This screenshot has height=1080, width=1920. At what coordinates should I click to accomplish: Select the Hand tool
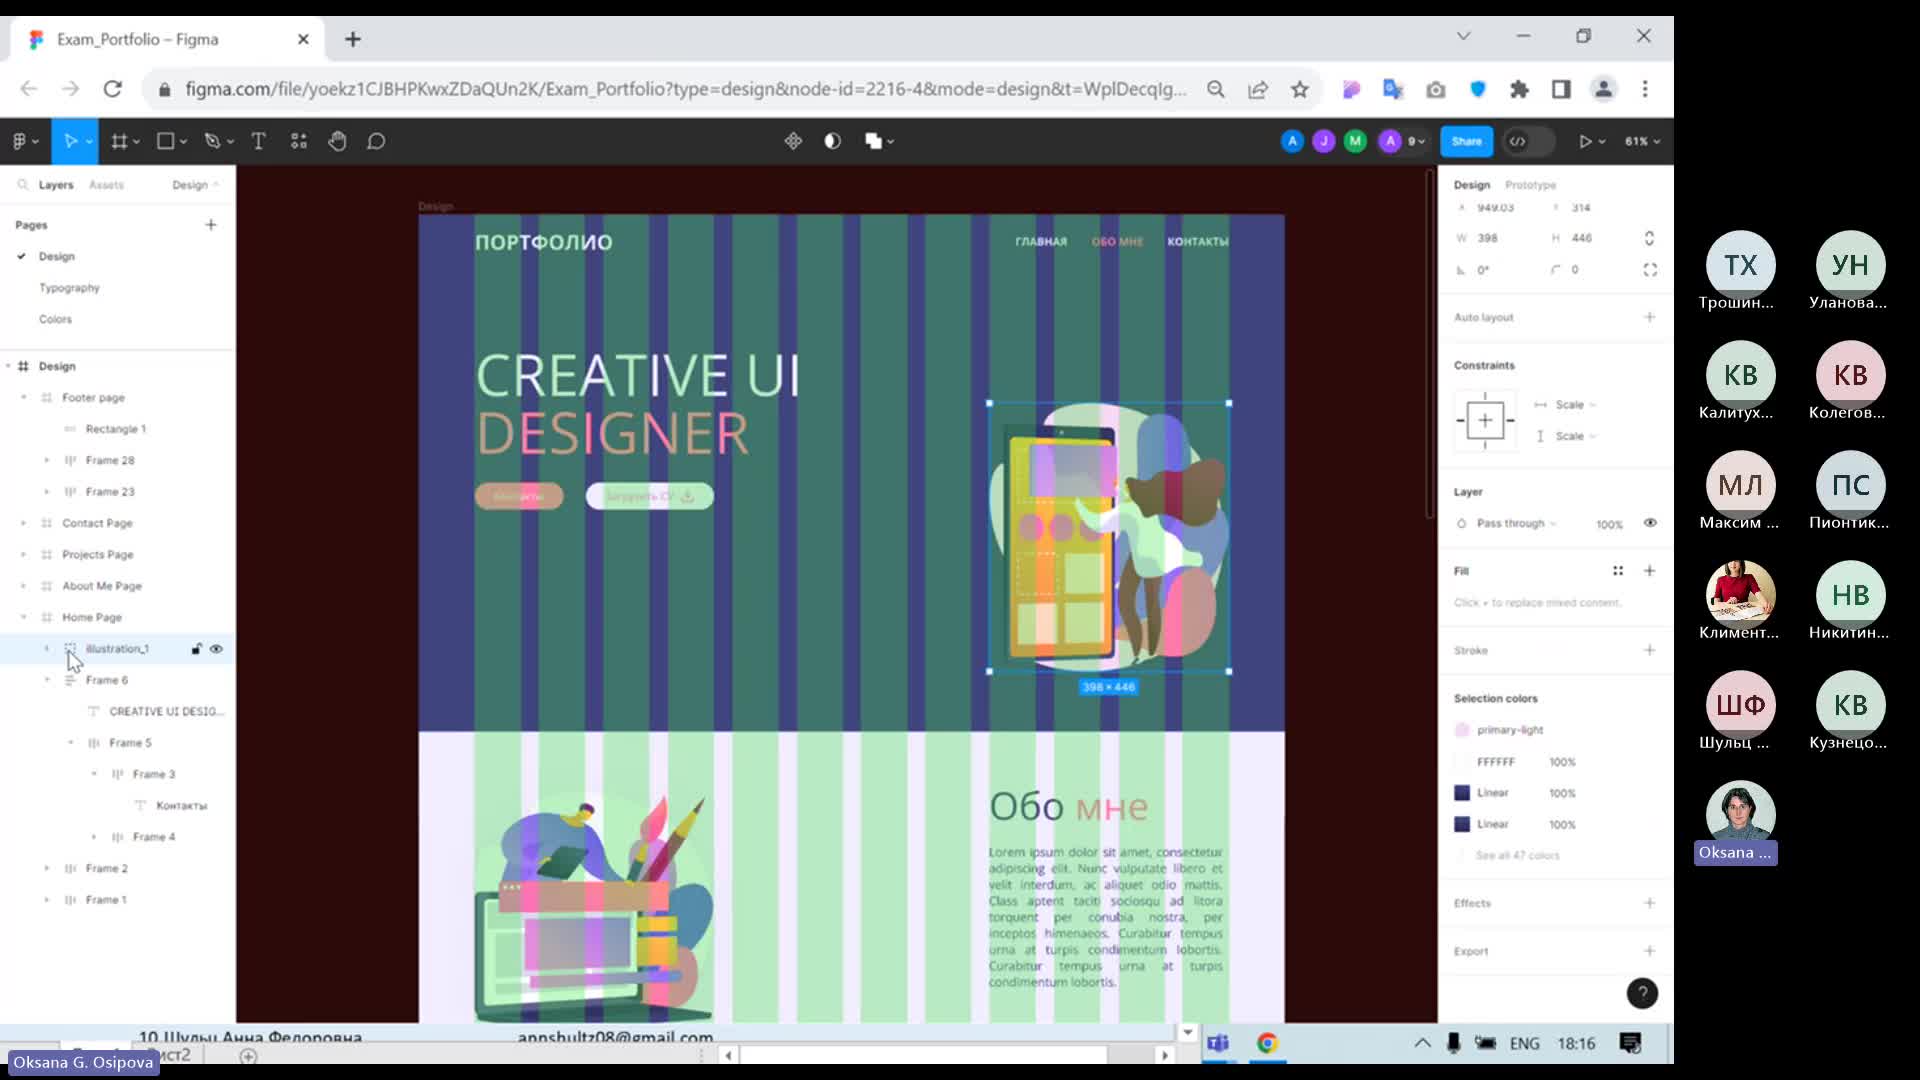tap(337, 141)
